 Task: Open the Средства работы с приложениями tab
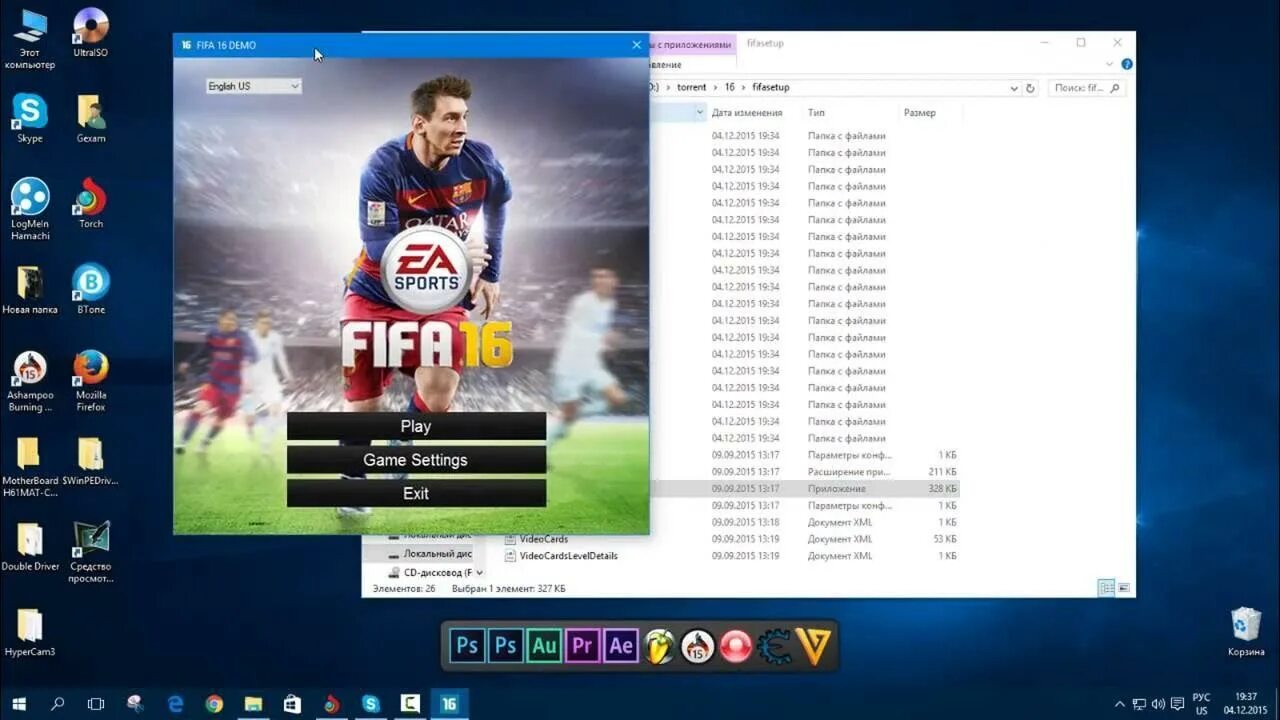[692, 44]
